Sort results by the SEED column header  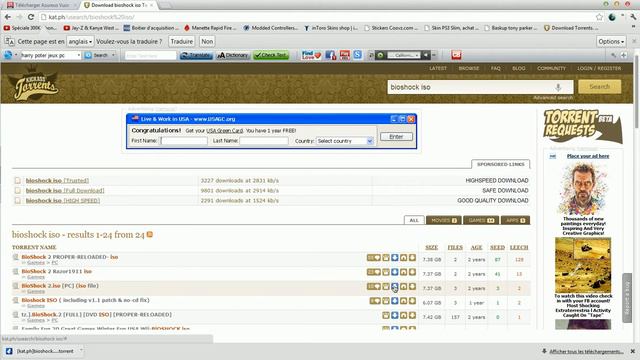pos(497,247)
